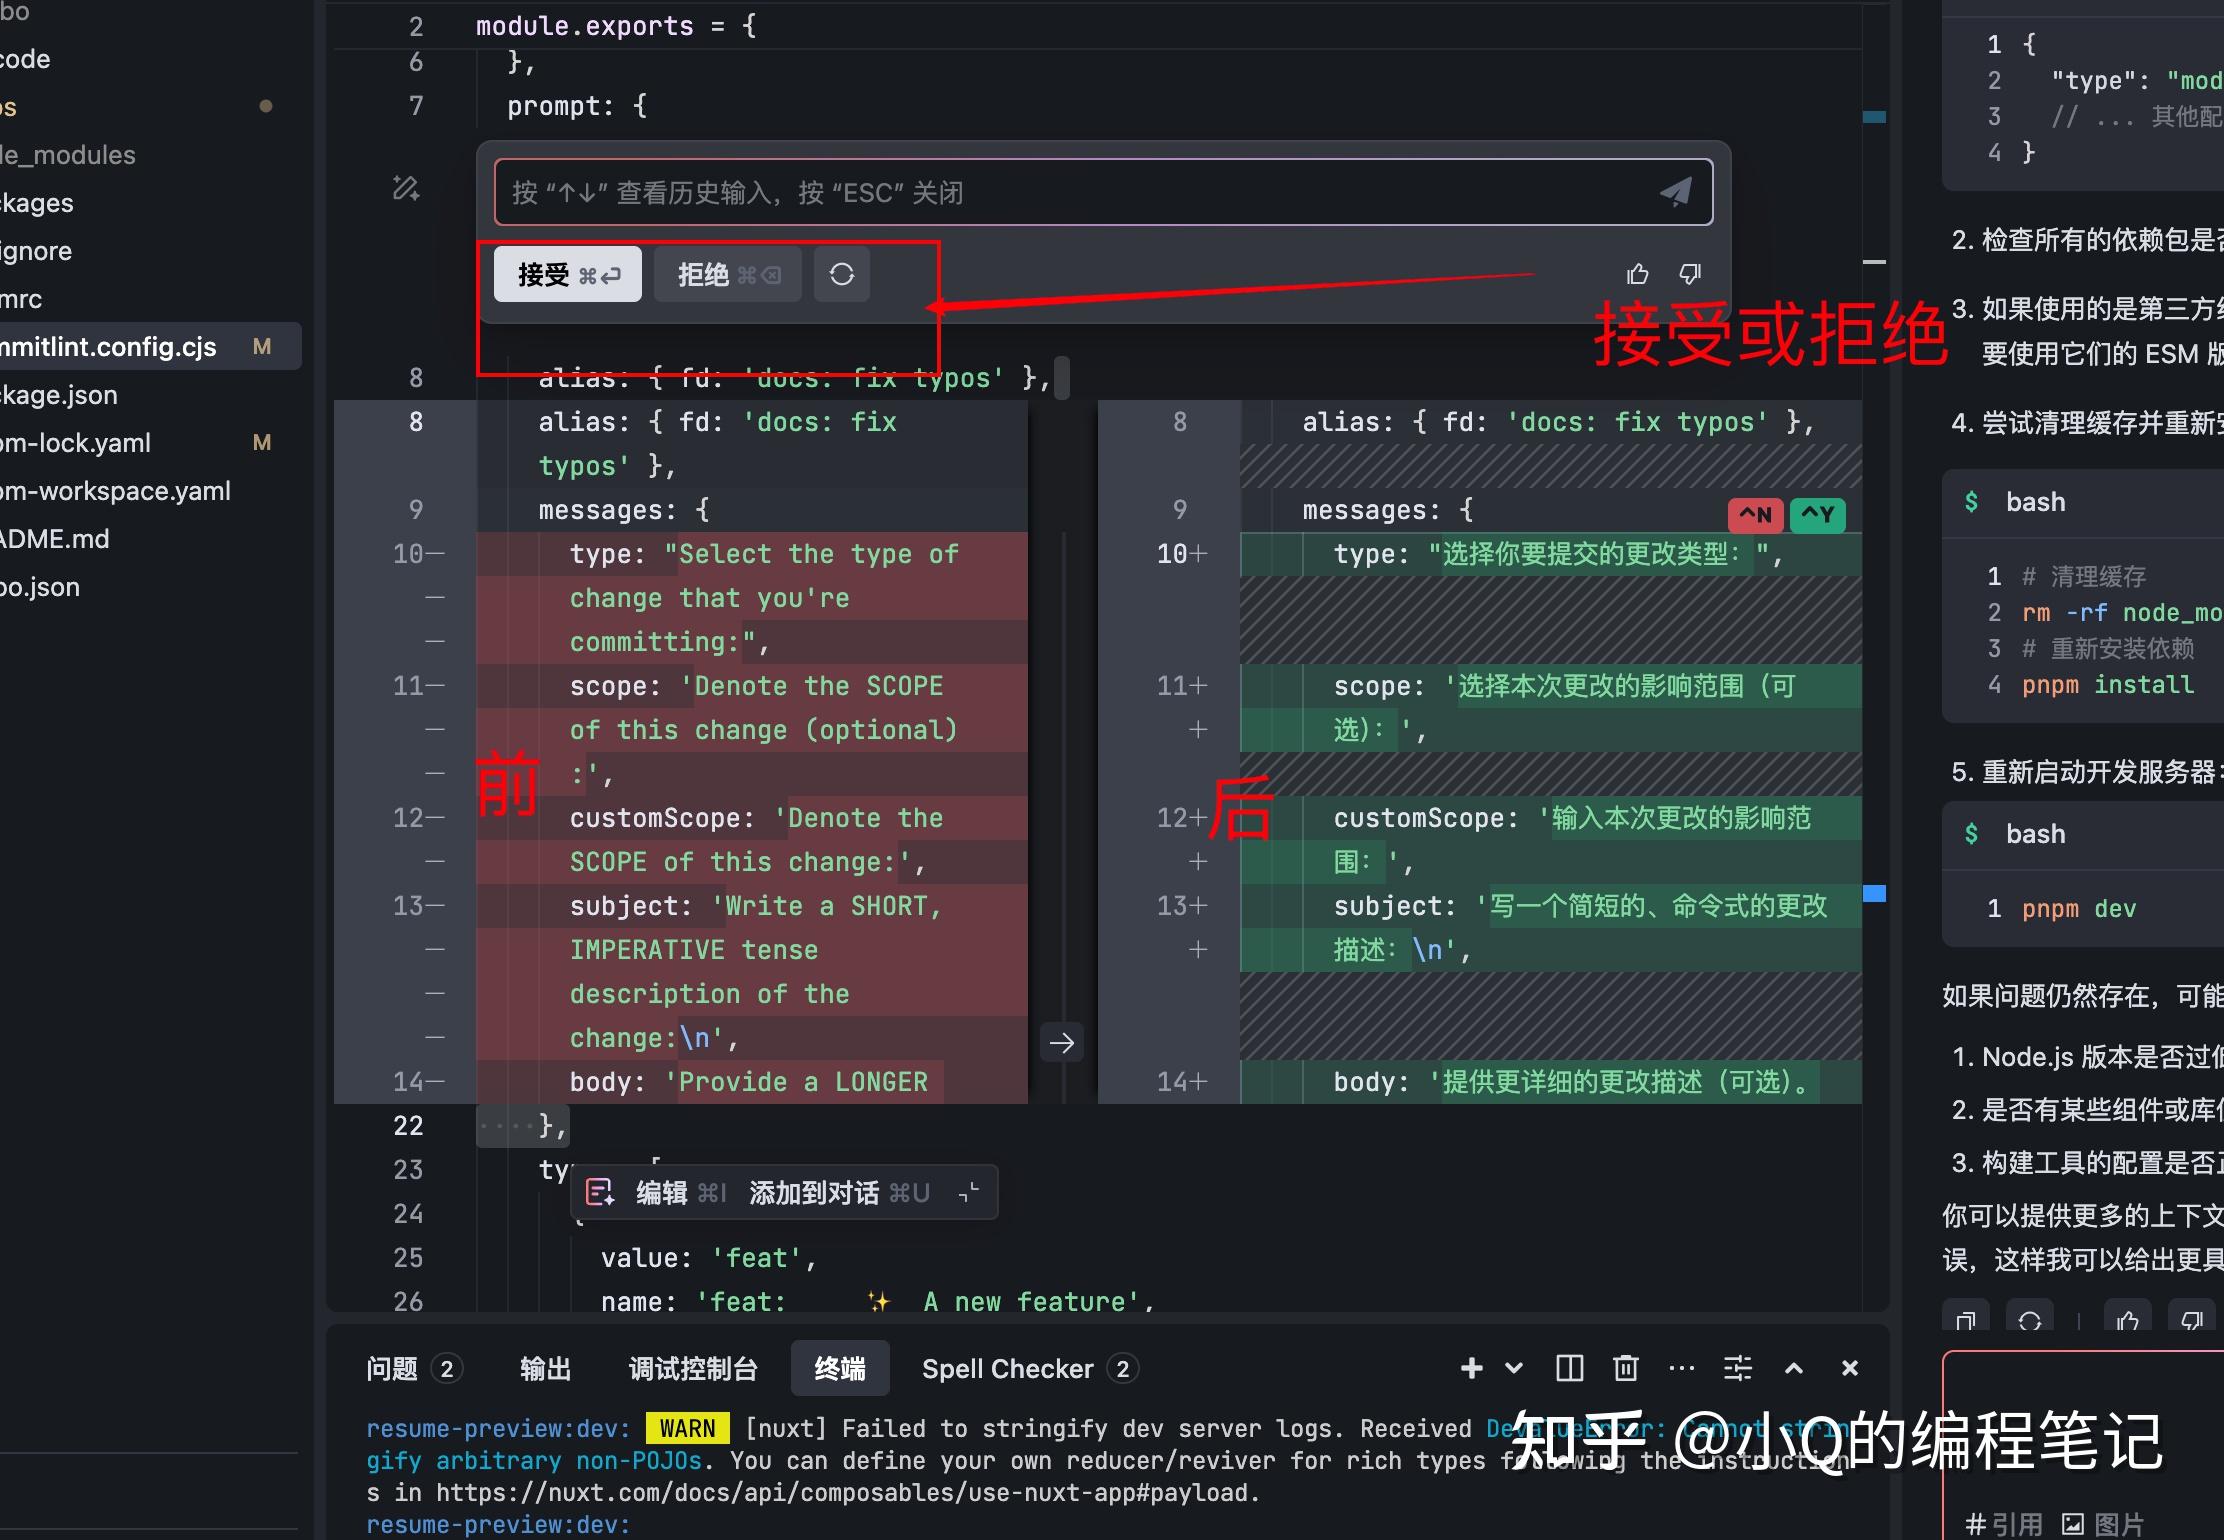Open the more actions ellipsis menu
The image size is (2224, 1540).
(1682, 1368)
